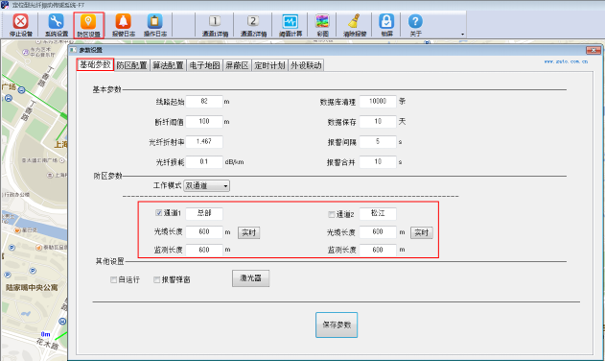Click channel 2 光缆长度 field
The height and width of the screenshot is (361, 605).
[x=378, y=232]
